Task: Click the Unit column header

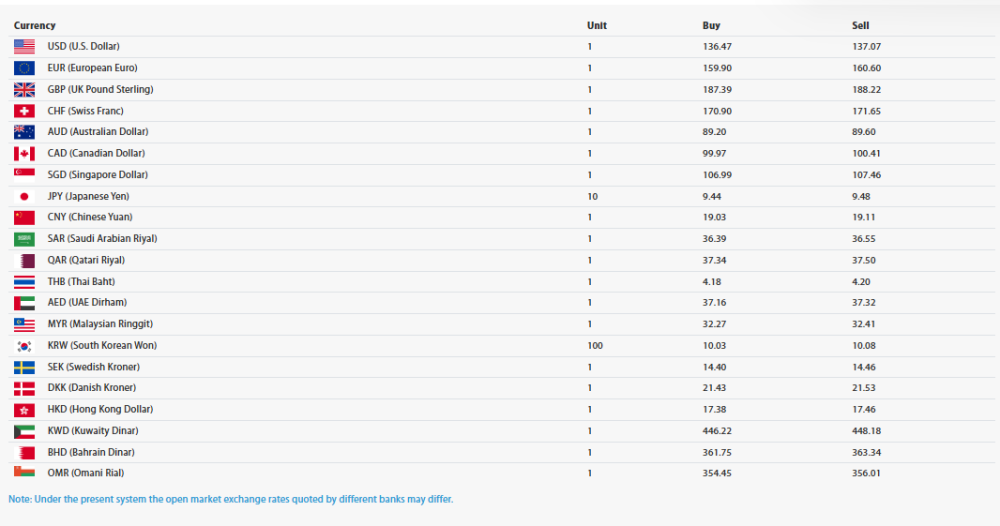Action: tap(597, 26)
